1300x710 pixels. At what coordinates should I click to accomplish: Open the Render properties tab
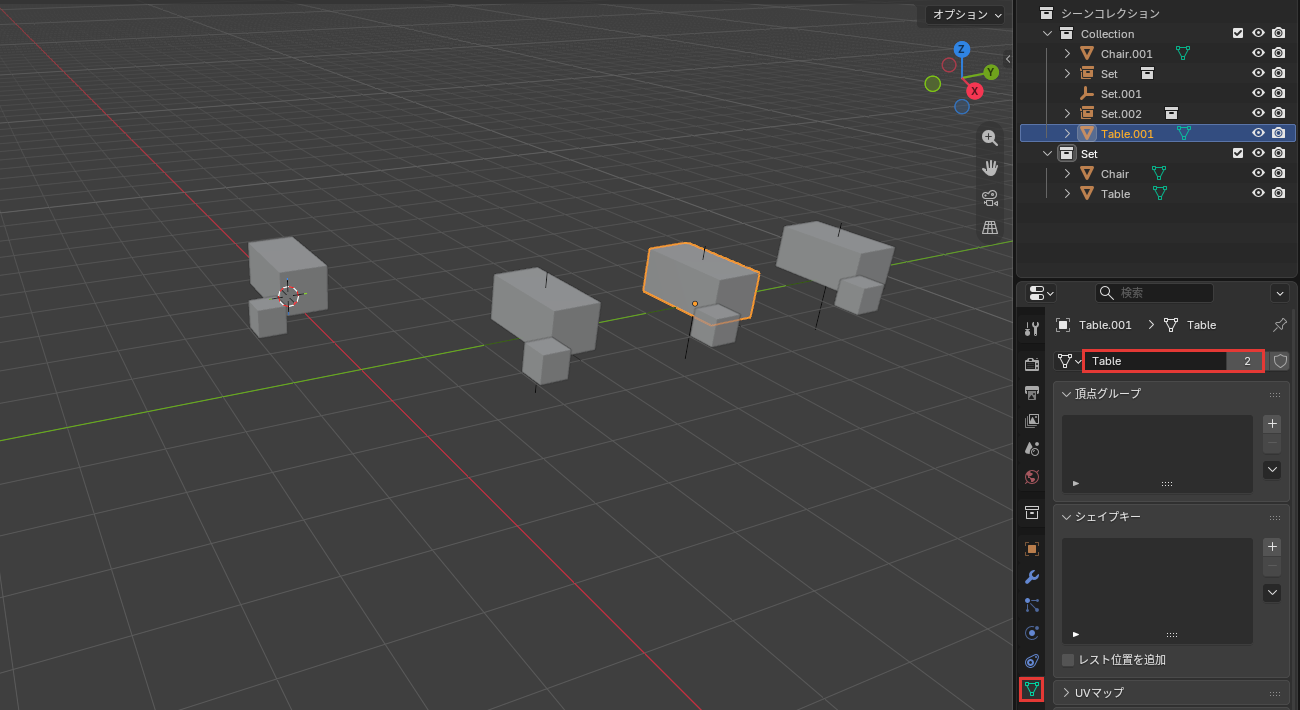(1032, 364)
